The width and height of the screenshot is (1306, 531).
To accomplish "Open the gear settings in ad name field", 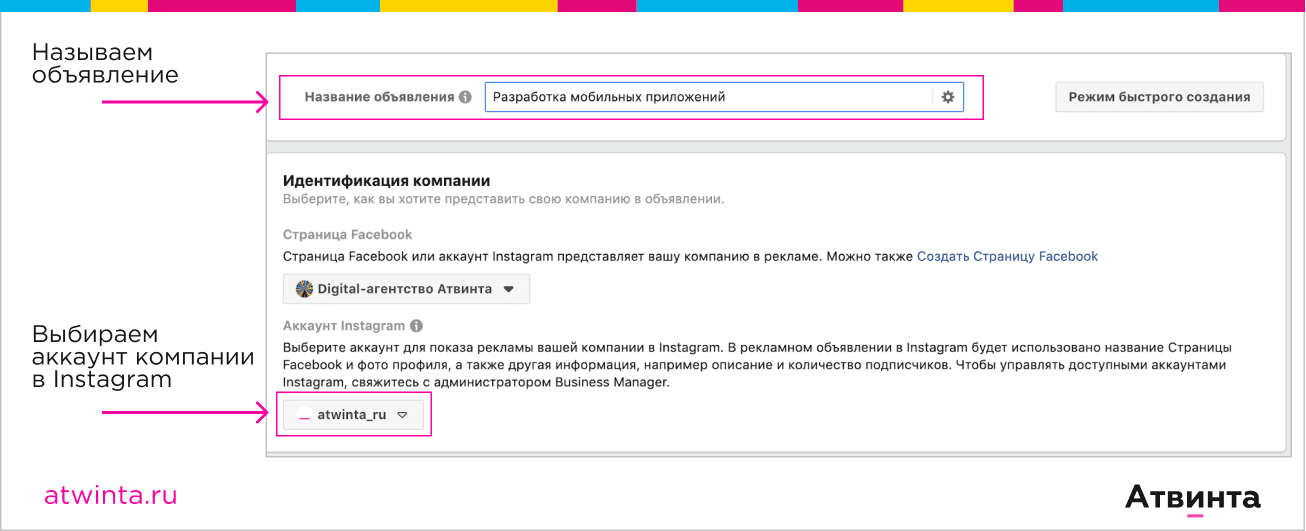I will [x=948, y=97].
